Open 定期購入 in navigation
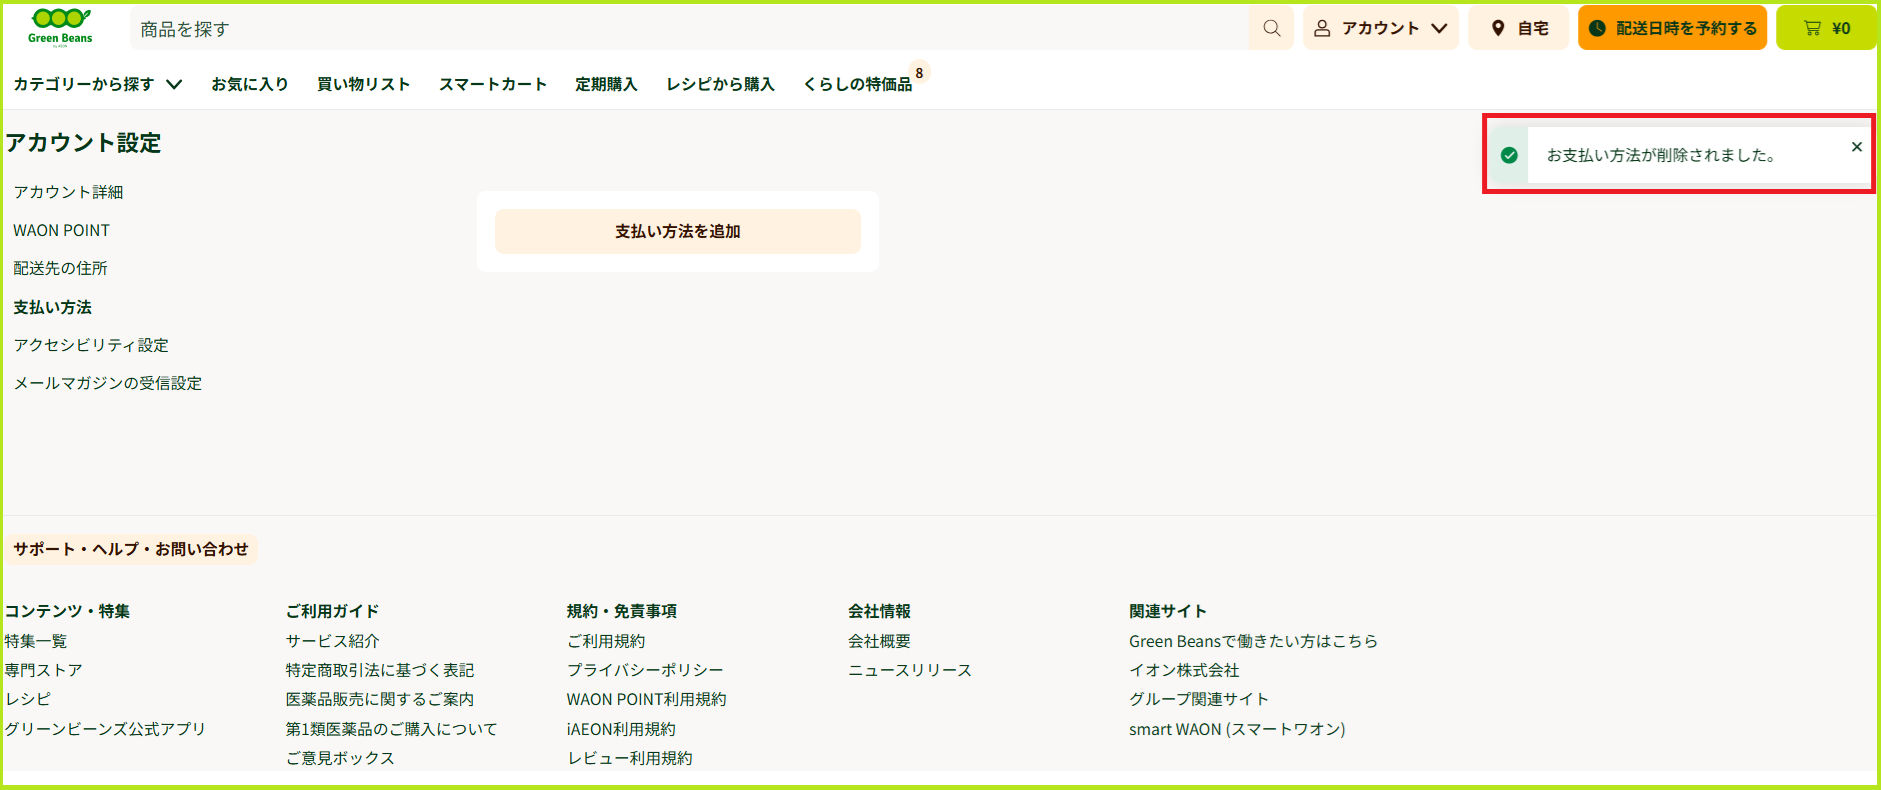Screen dimensions: 1881x790 point(606,84)
